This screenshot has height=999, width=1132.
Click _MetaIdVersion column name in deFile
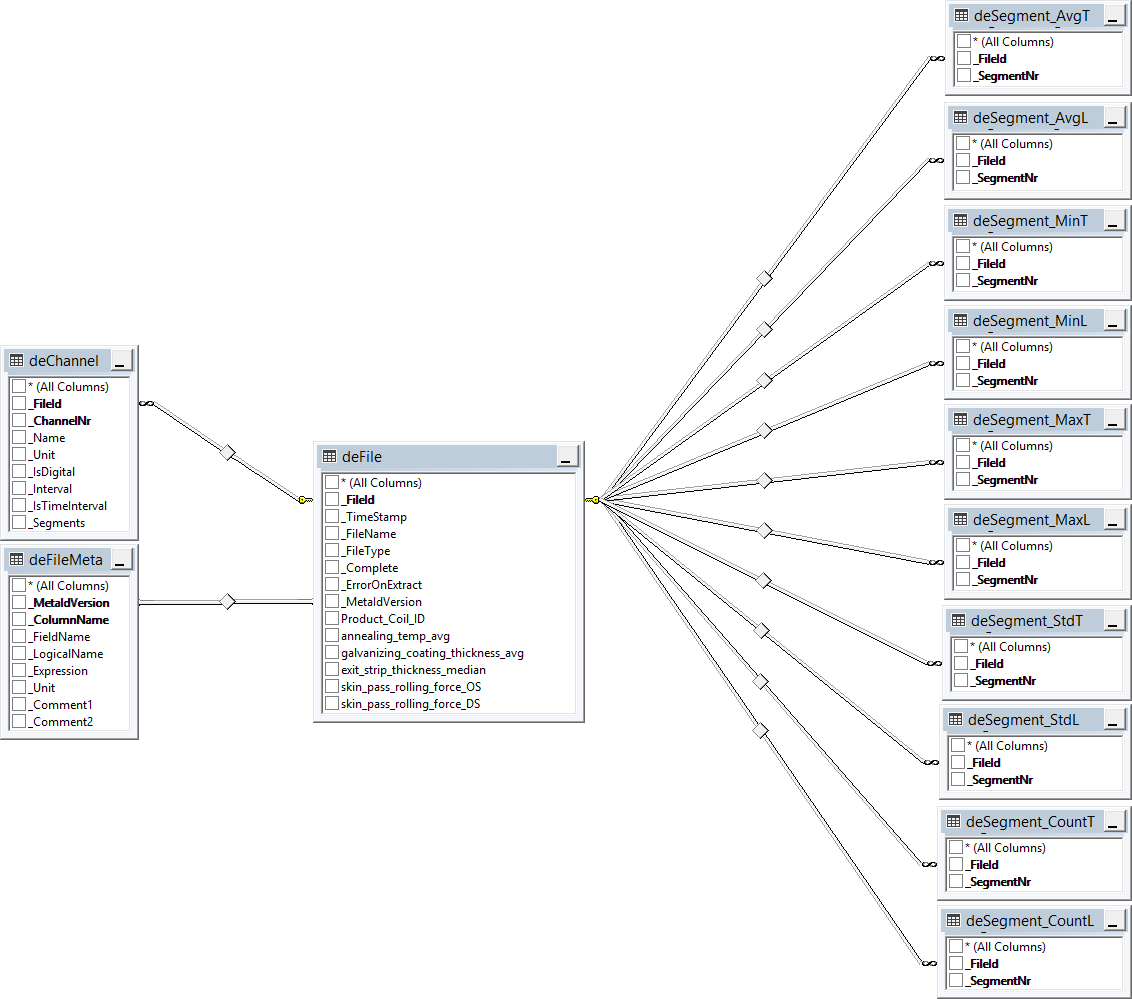tap(381, 601)
